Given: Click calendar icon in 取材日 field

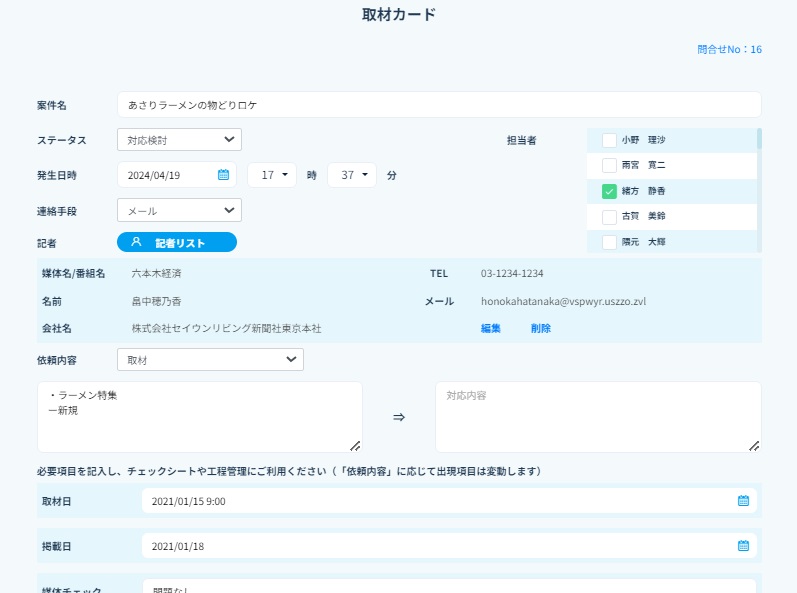Looking at the screenshot, I should click(x=743, y=501).
